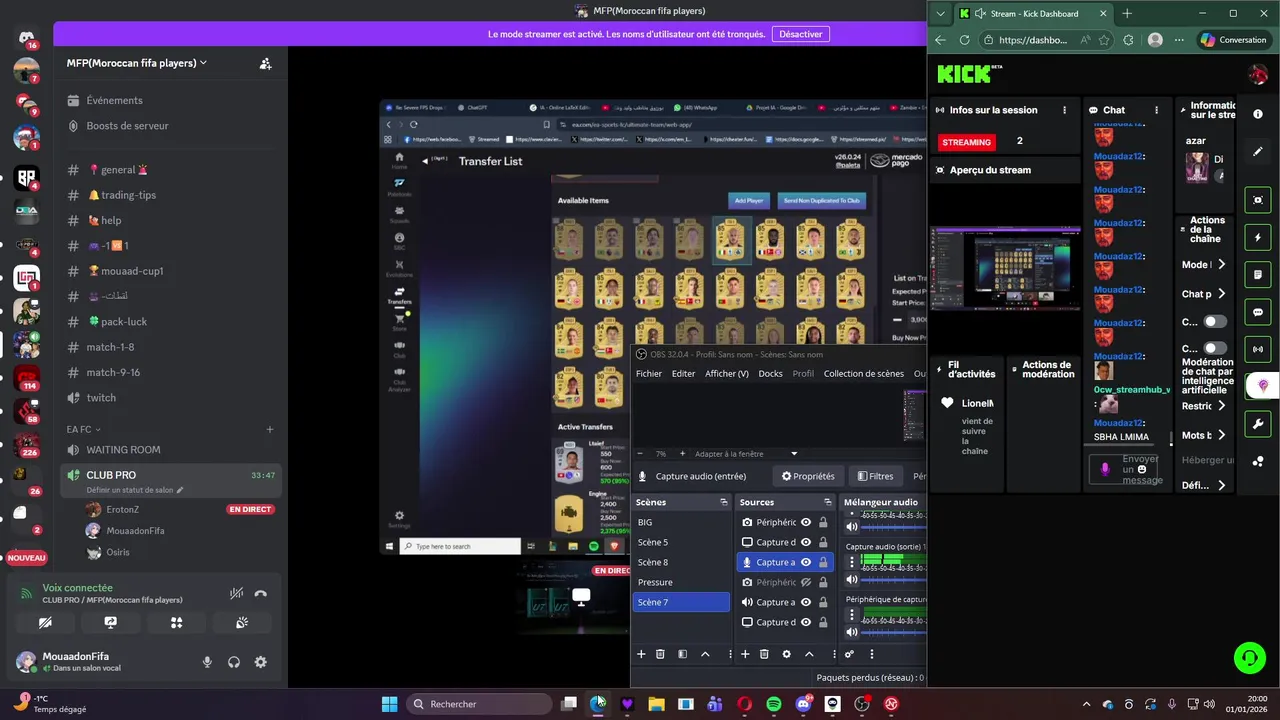Expand MFP(Moroccan fifa players) server menu
Viewport: 1280px width, 720px height.
137,63
